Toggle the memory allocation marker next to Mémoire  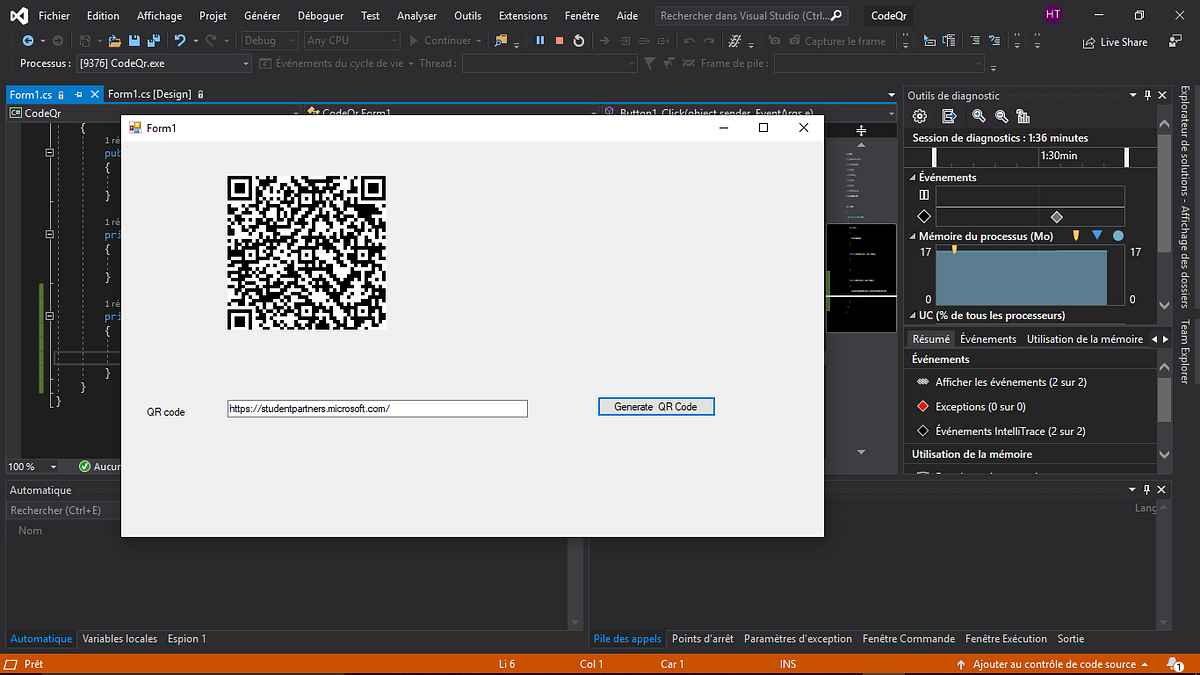pyautogui.click(x=1077, y=235)
